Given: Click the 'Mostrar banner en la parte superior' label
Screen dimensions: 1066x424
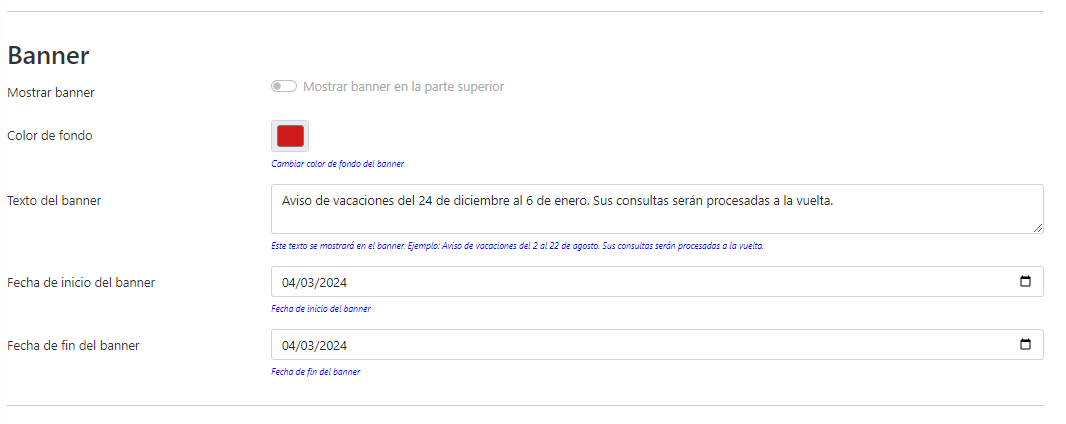Looking at the screenshot, I should coord(403,87).
